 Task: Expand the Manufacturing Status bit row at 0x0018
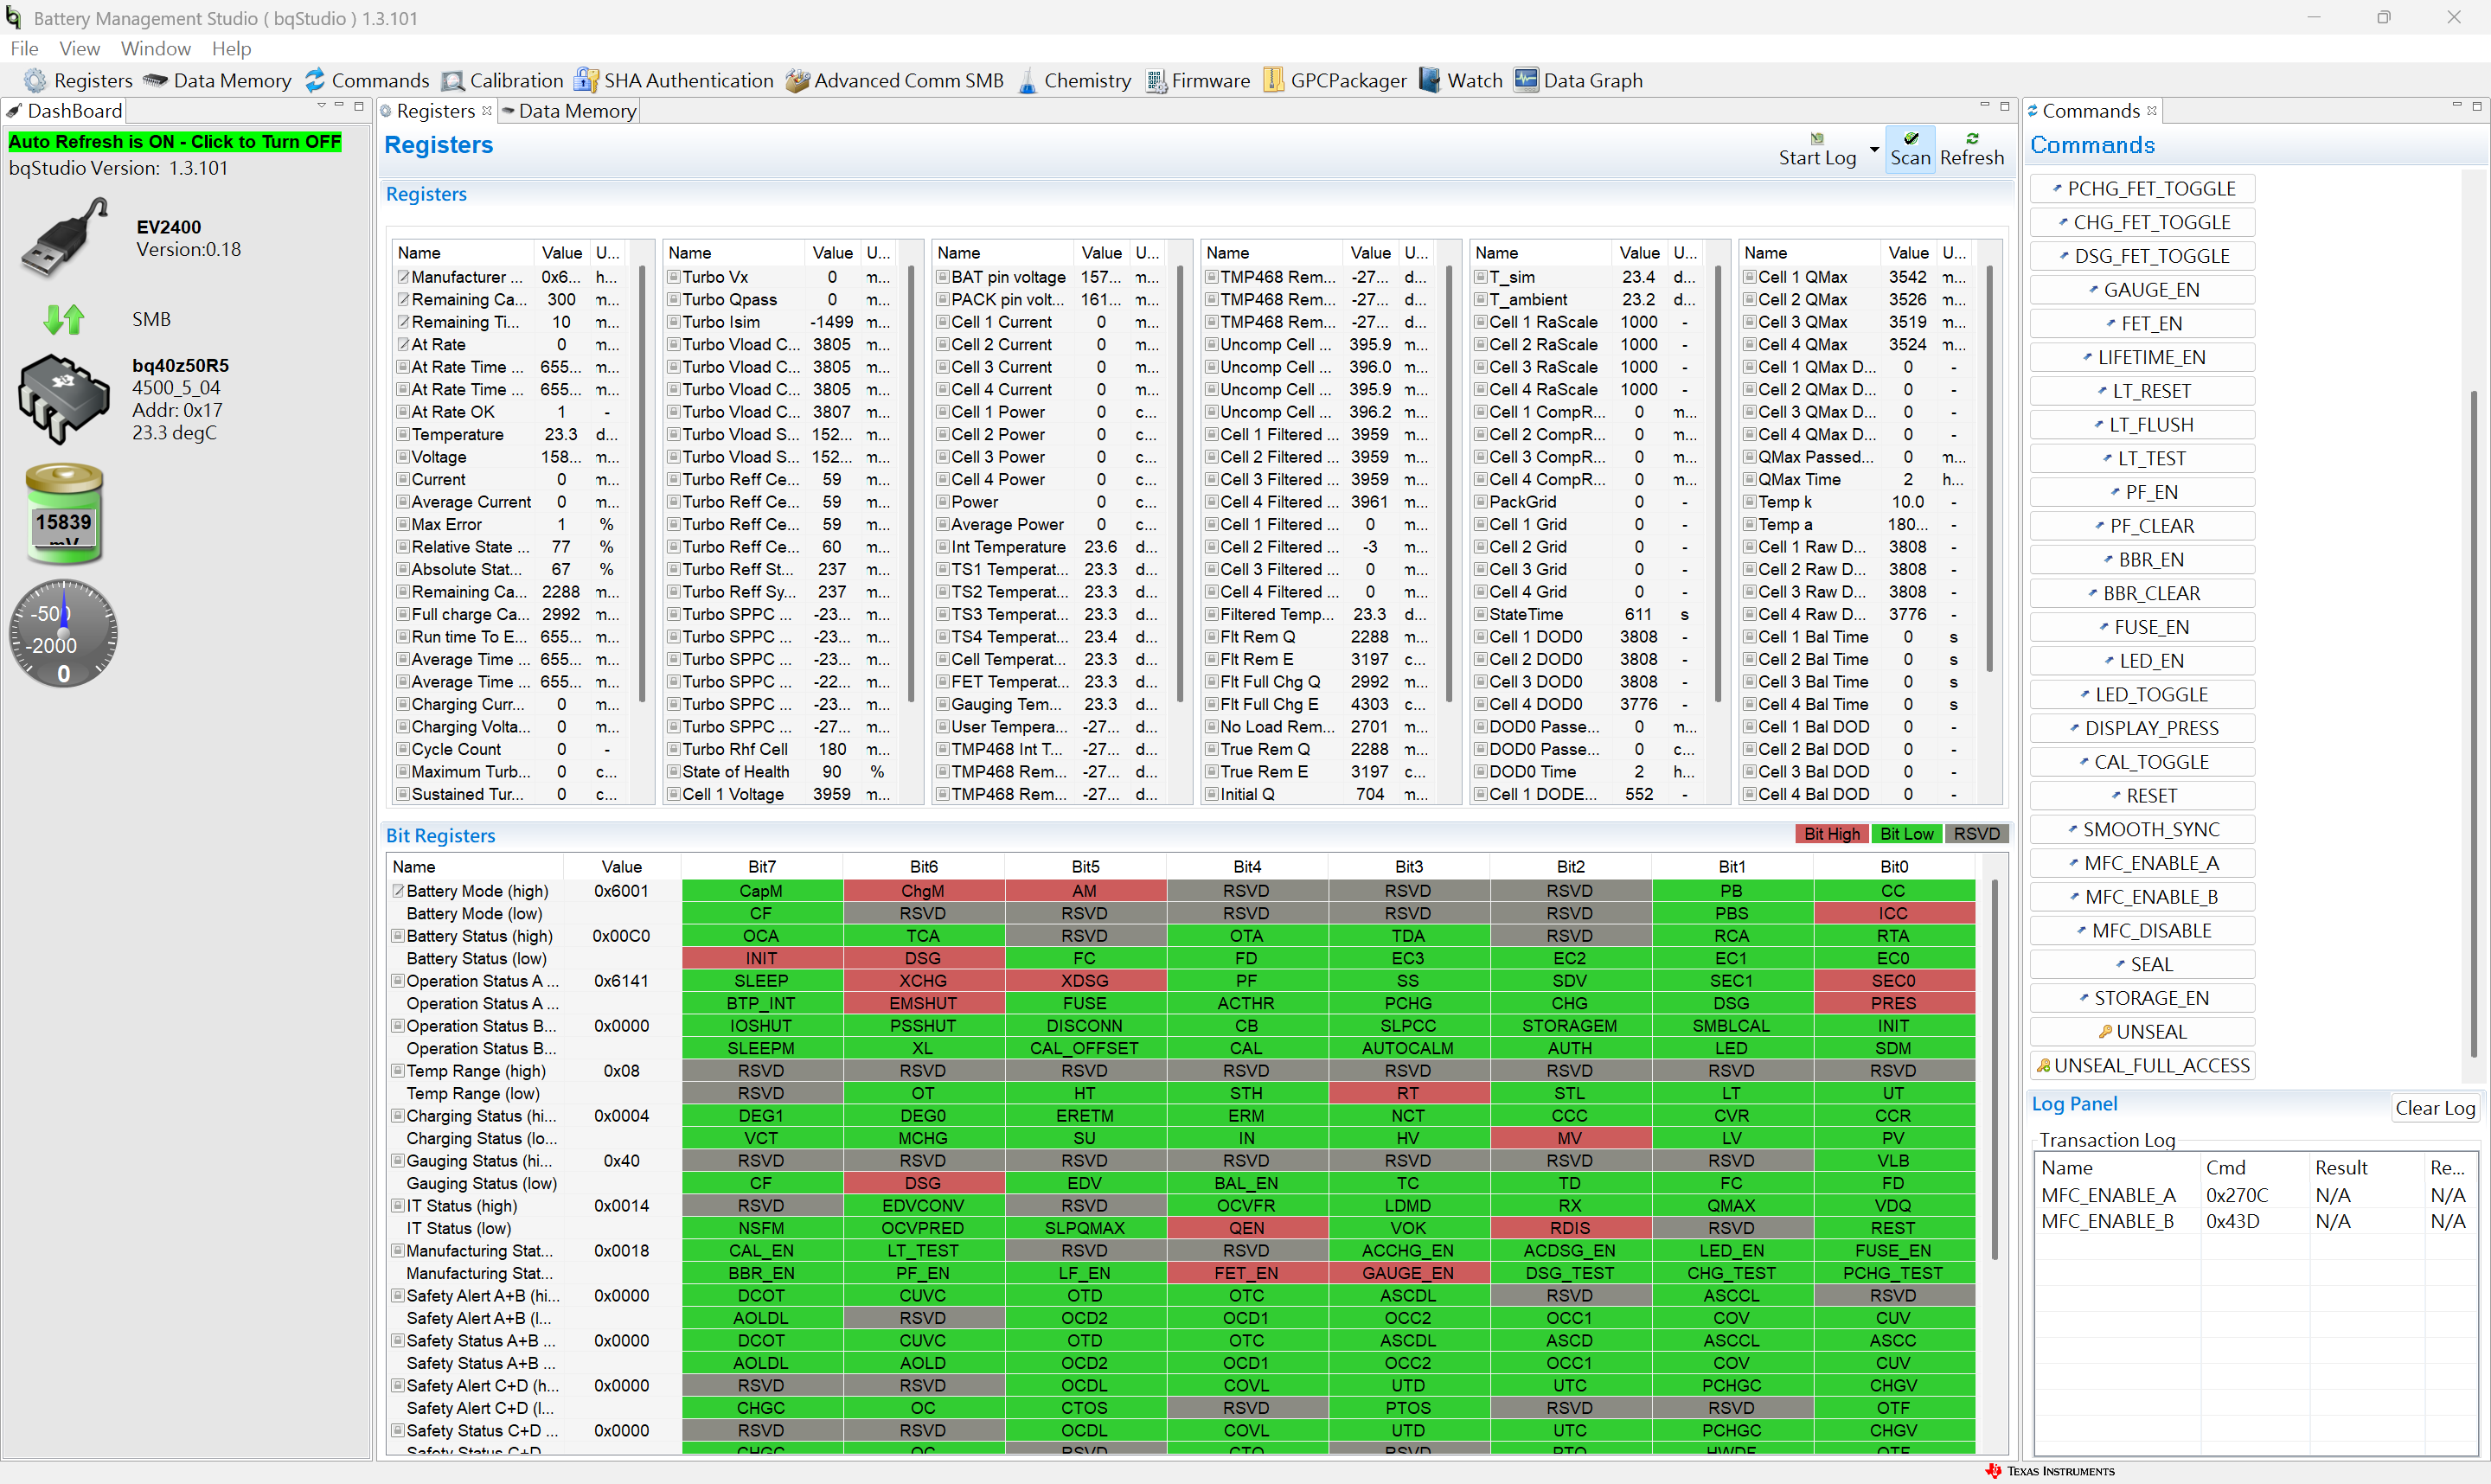397,1251
